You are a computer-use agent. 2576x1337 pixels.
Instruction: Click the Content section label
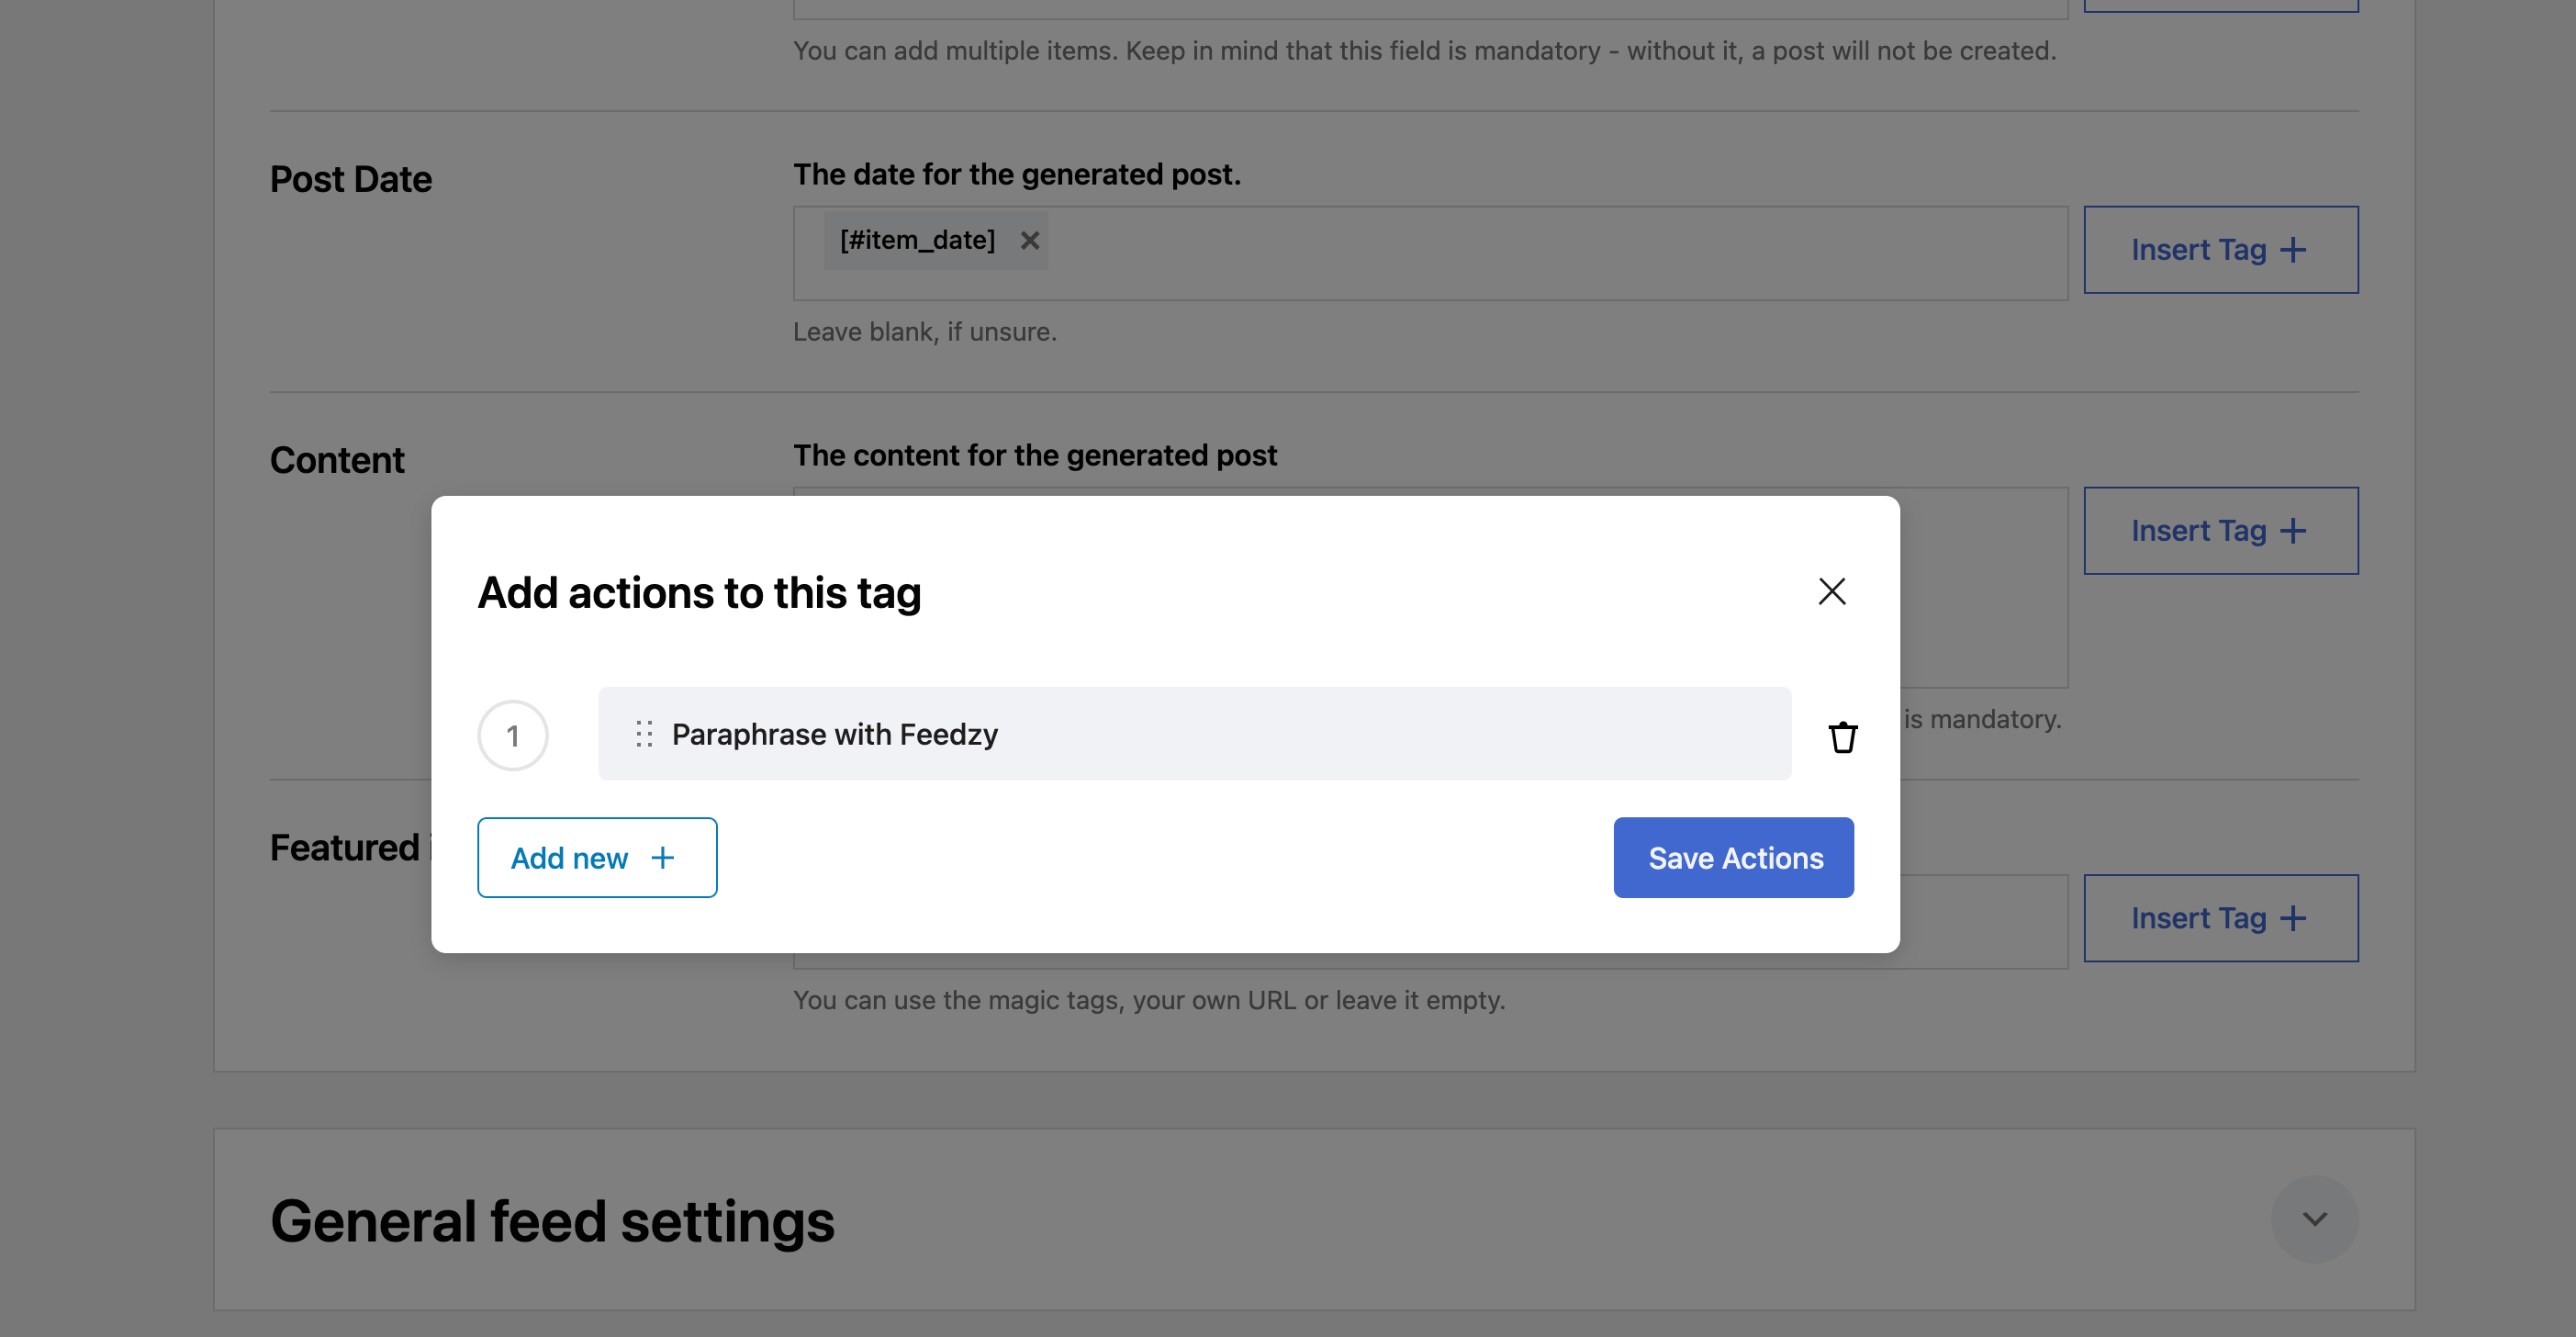point(337,461)
